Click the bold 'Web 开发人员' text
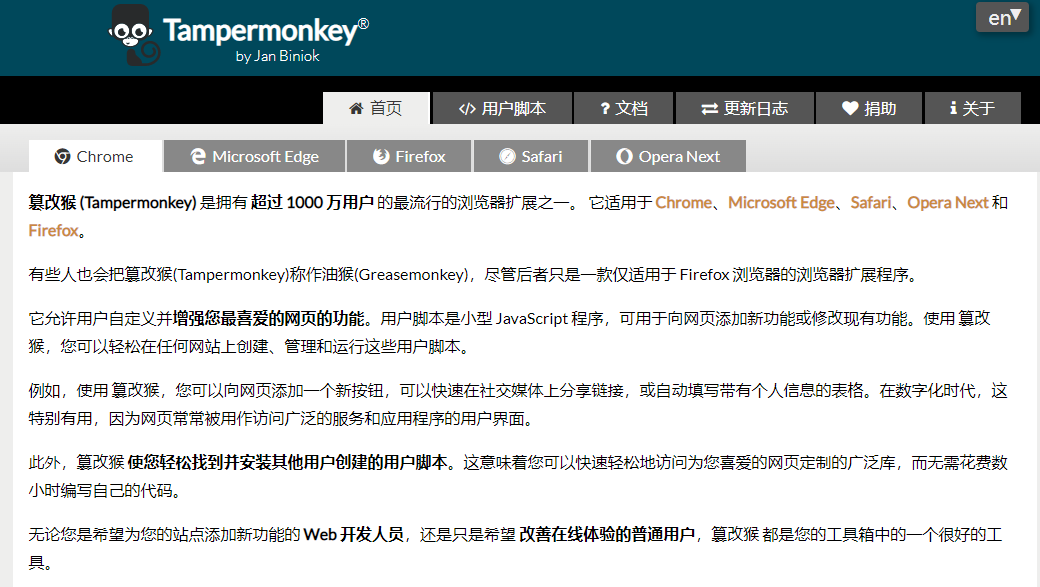 tap(354, 535)
